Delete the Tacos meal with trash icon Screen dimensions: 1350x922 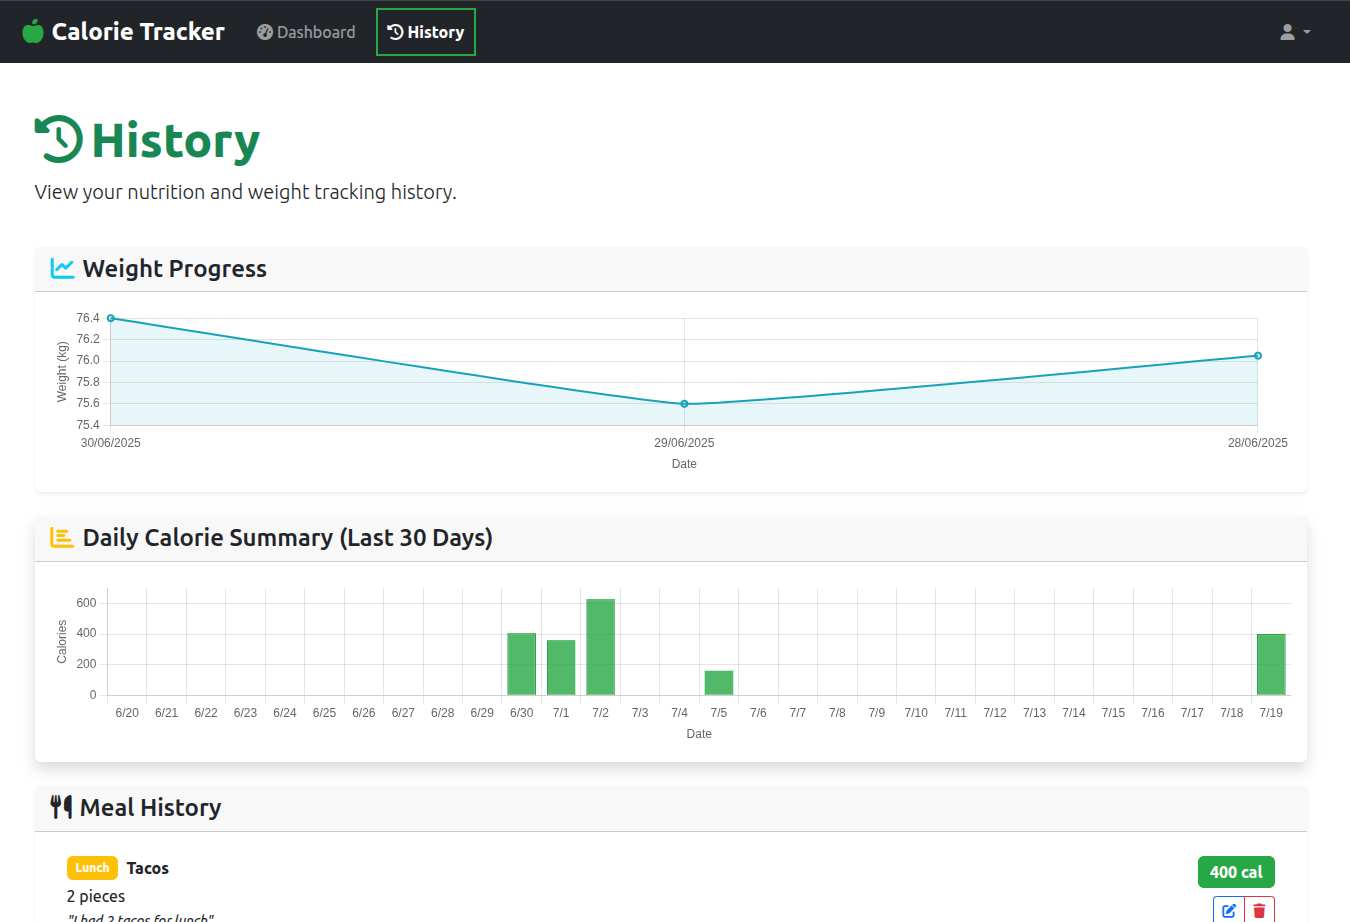(1260, 910)
